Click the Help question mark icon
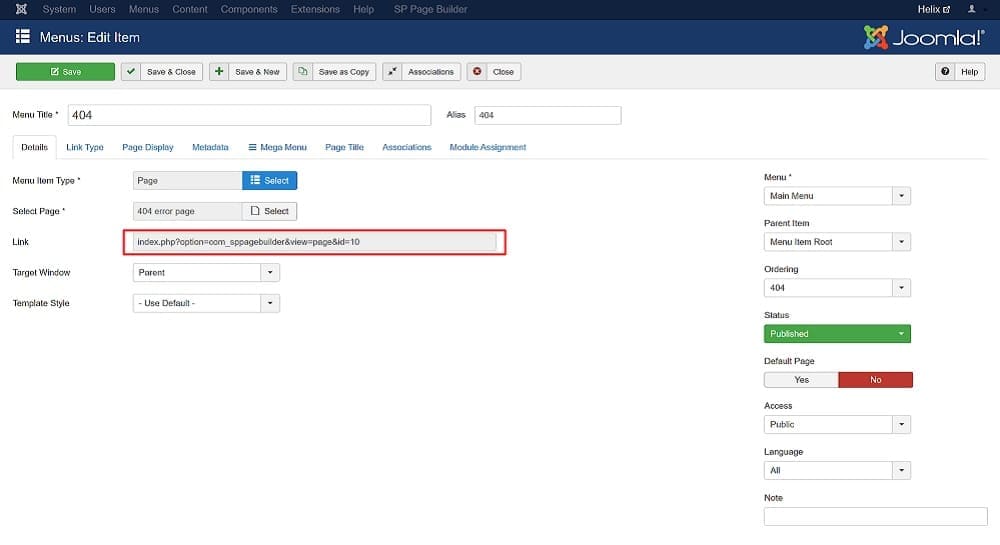 (945, 71)
